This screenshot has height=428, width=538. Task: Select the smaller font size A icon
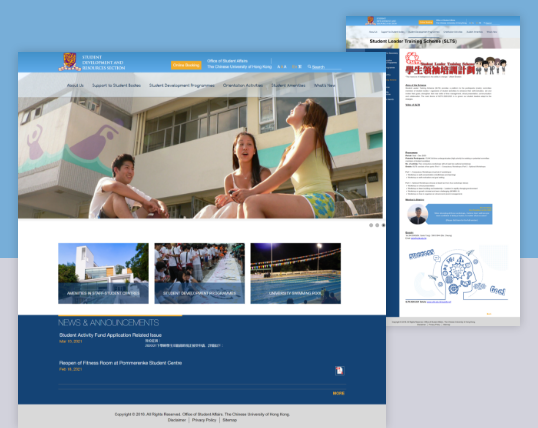click(x=279, y=67)
